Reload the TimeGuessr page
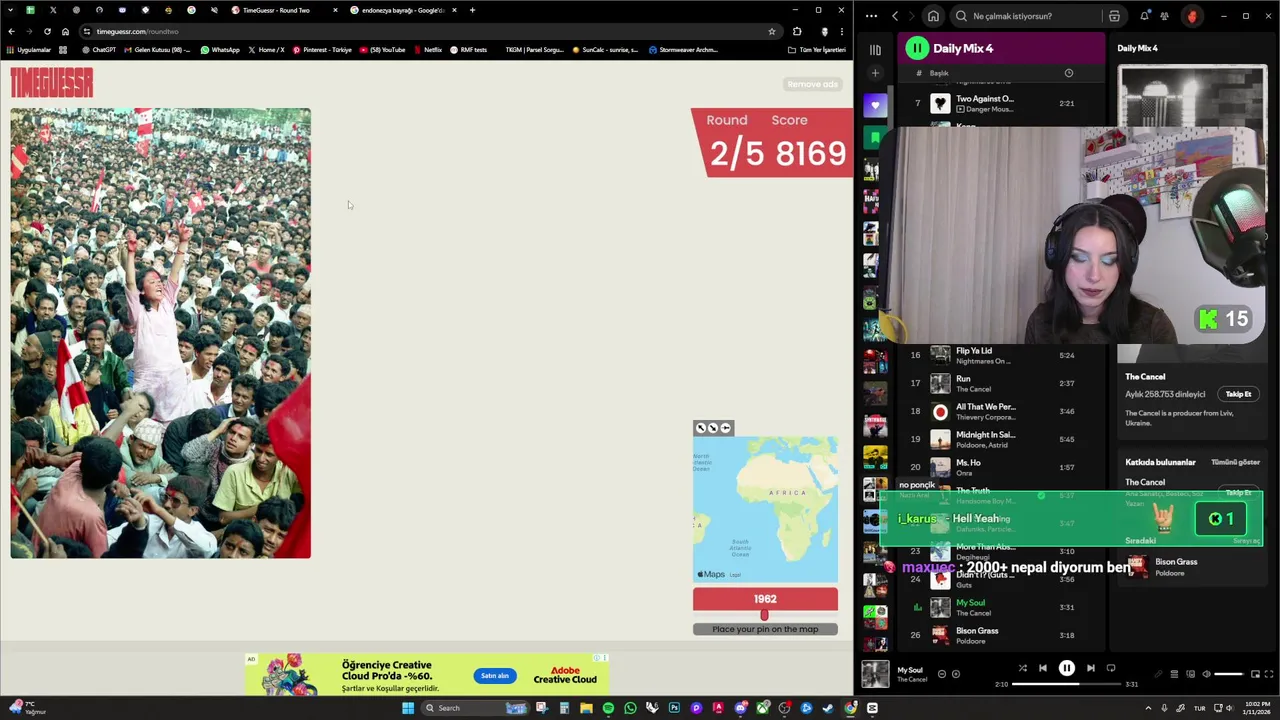Screen dimensions: 1280x720 47,31
